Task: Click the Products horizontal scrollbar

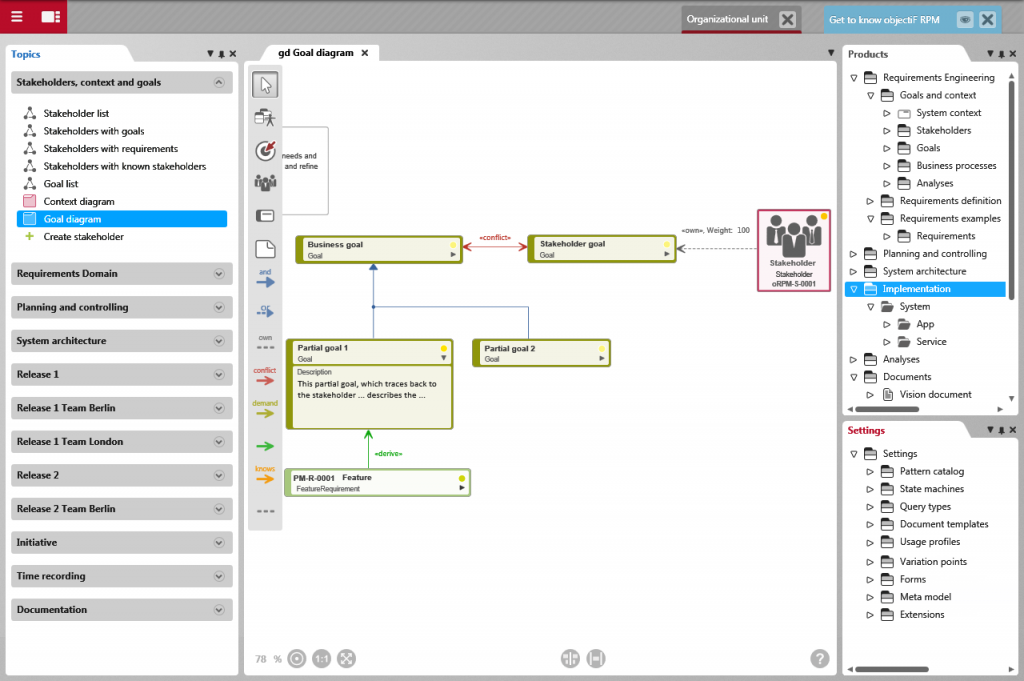Action: pos(887,409)
